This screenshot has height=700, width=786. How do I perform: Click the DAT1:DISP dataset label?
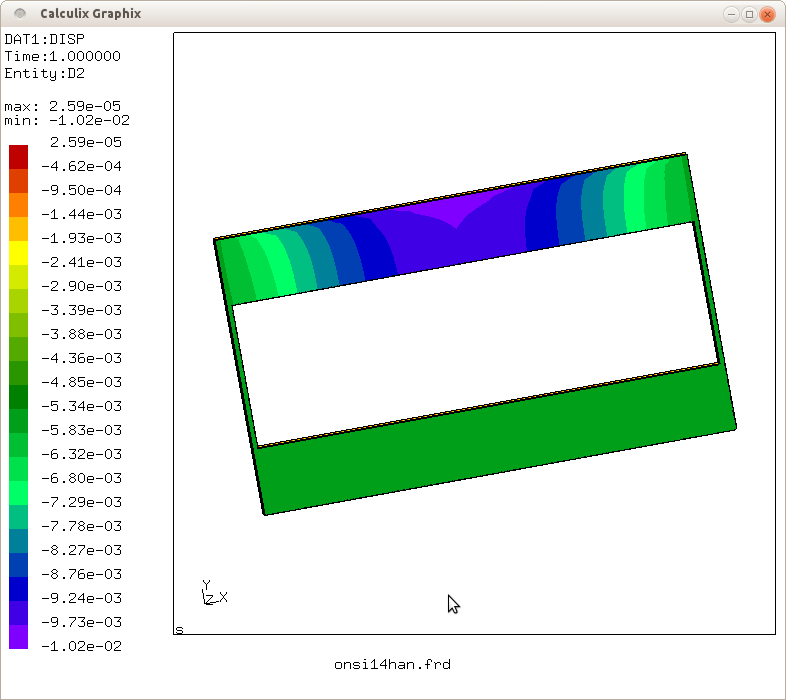[x=45, y=39]
